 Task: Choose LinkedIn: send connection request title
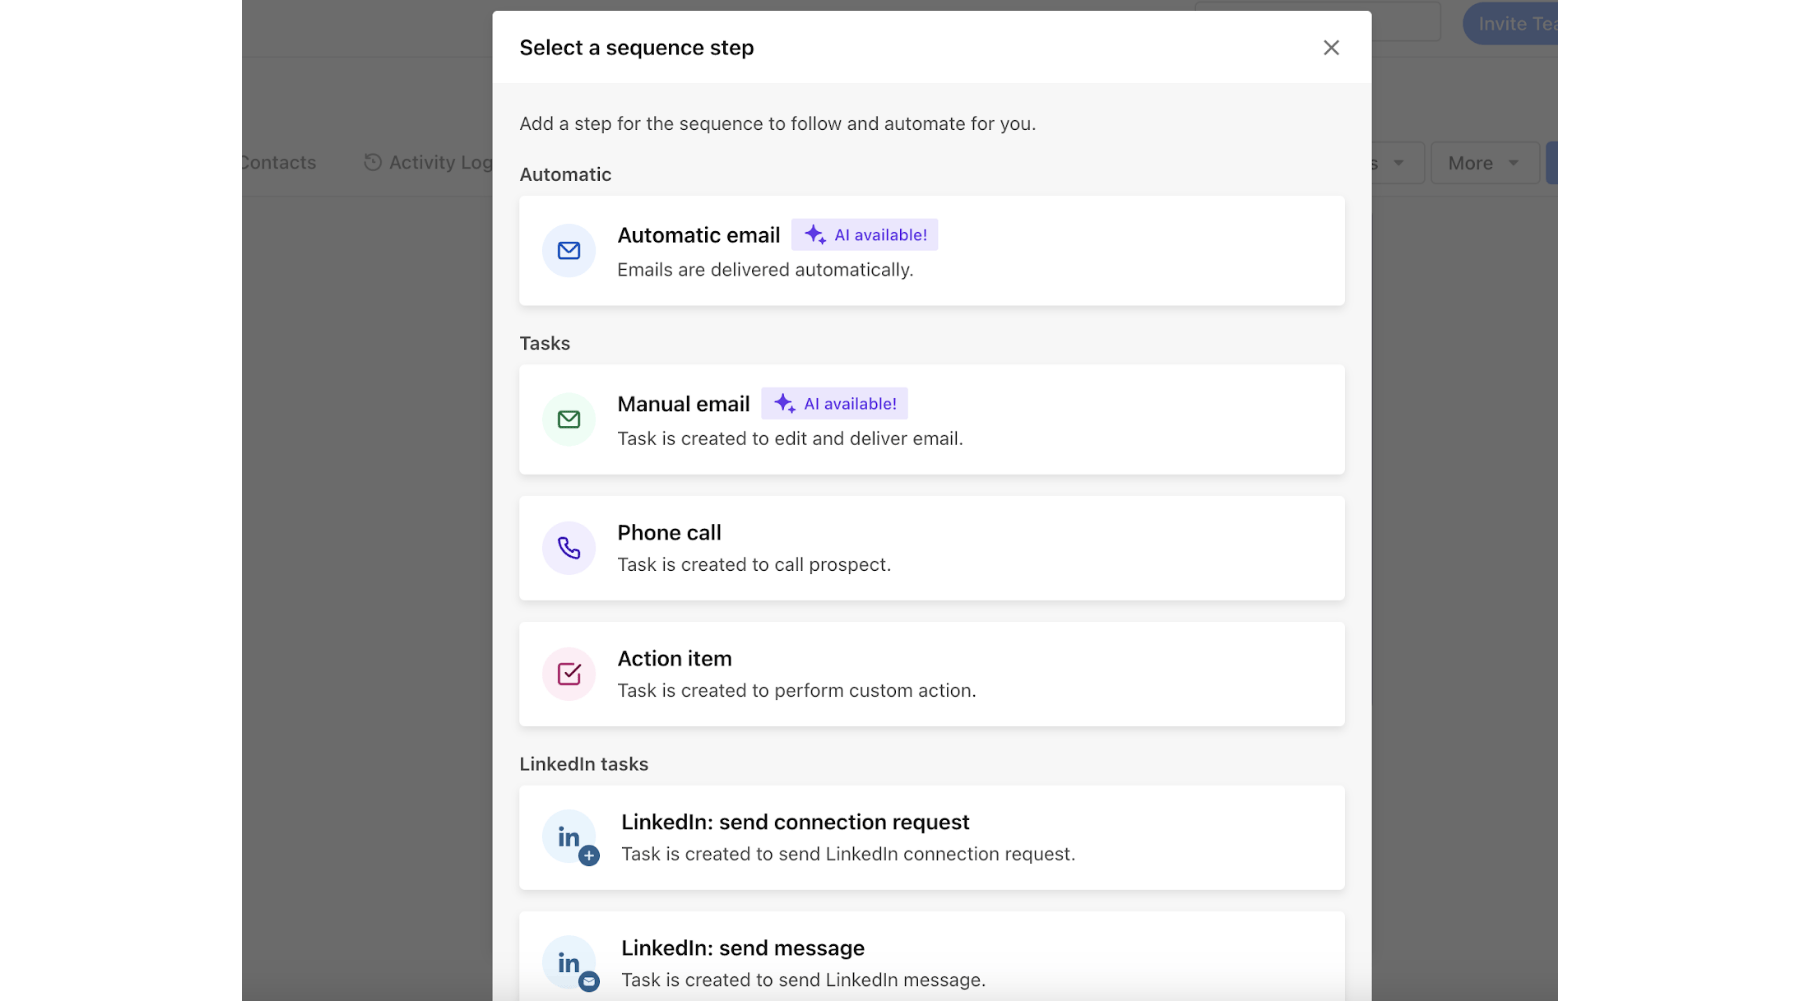pos(795,822)
